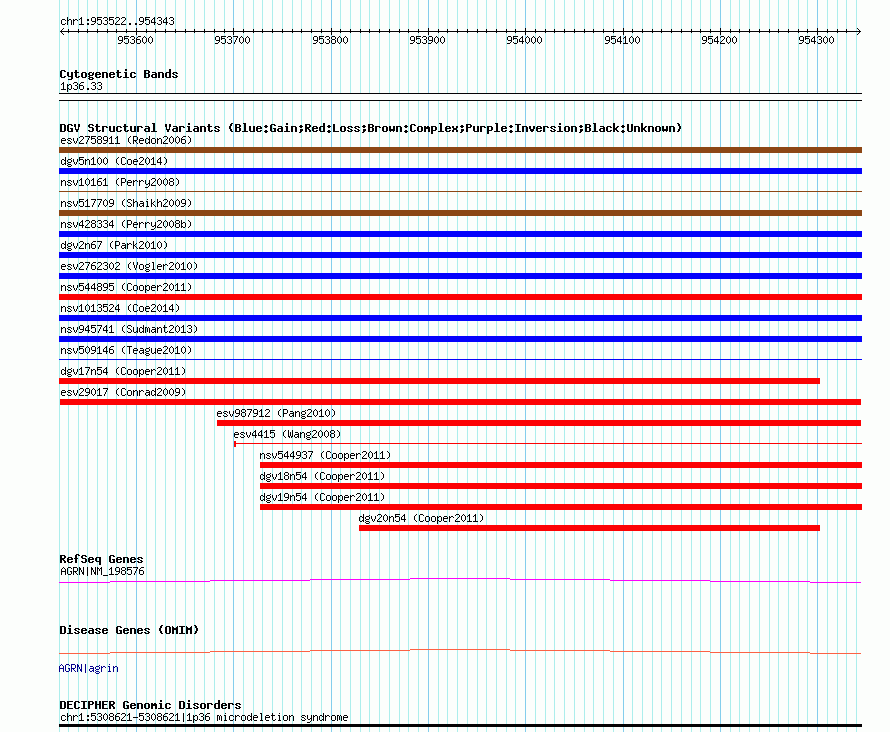Click the nsv544895 (Cooper2011) label

pos(126,287)
